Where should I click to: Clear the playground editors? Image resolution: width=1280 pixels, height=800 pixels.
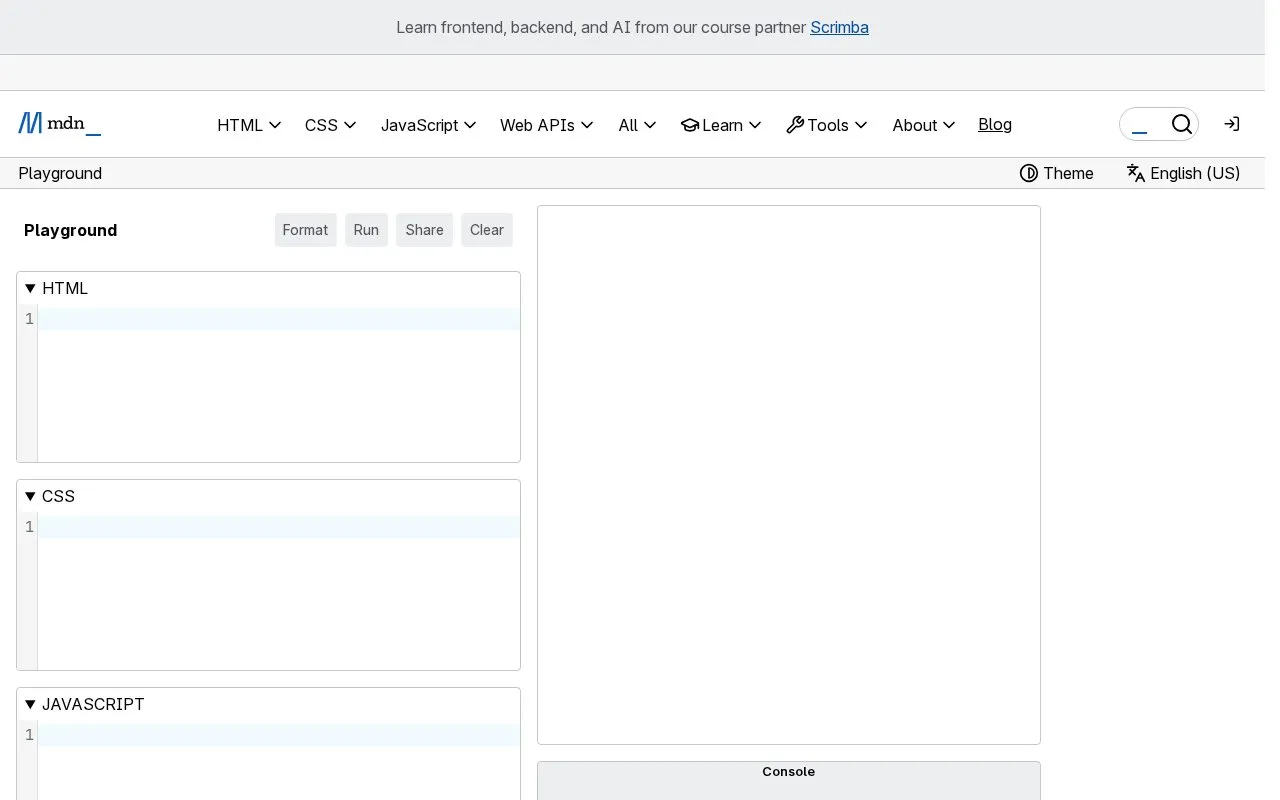click(x=487, y=230)
